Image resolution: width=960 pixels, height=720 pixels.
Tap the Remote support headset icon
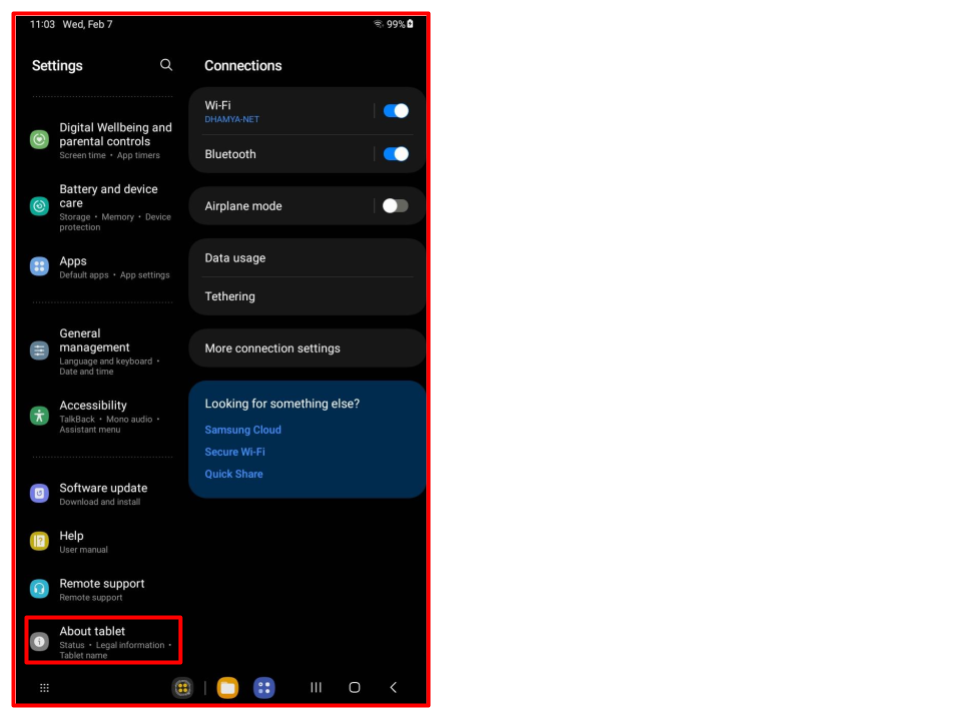pyautogui.click(x=39, y=589)
